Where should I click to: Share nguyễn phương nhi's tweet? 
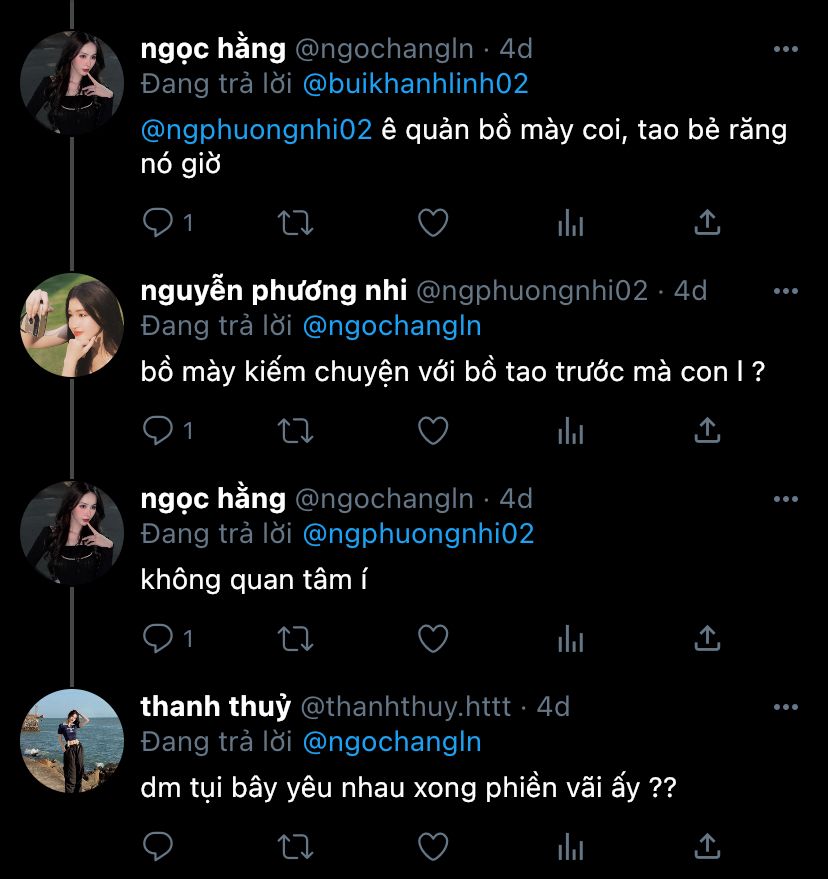pos(707,430)
